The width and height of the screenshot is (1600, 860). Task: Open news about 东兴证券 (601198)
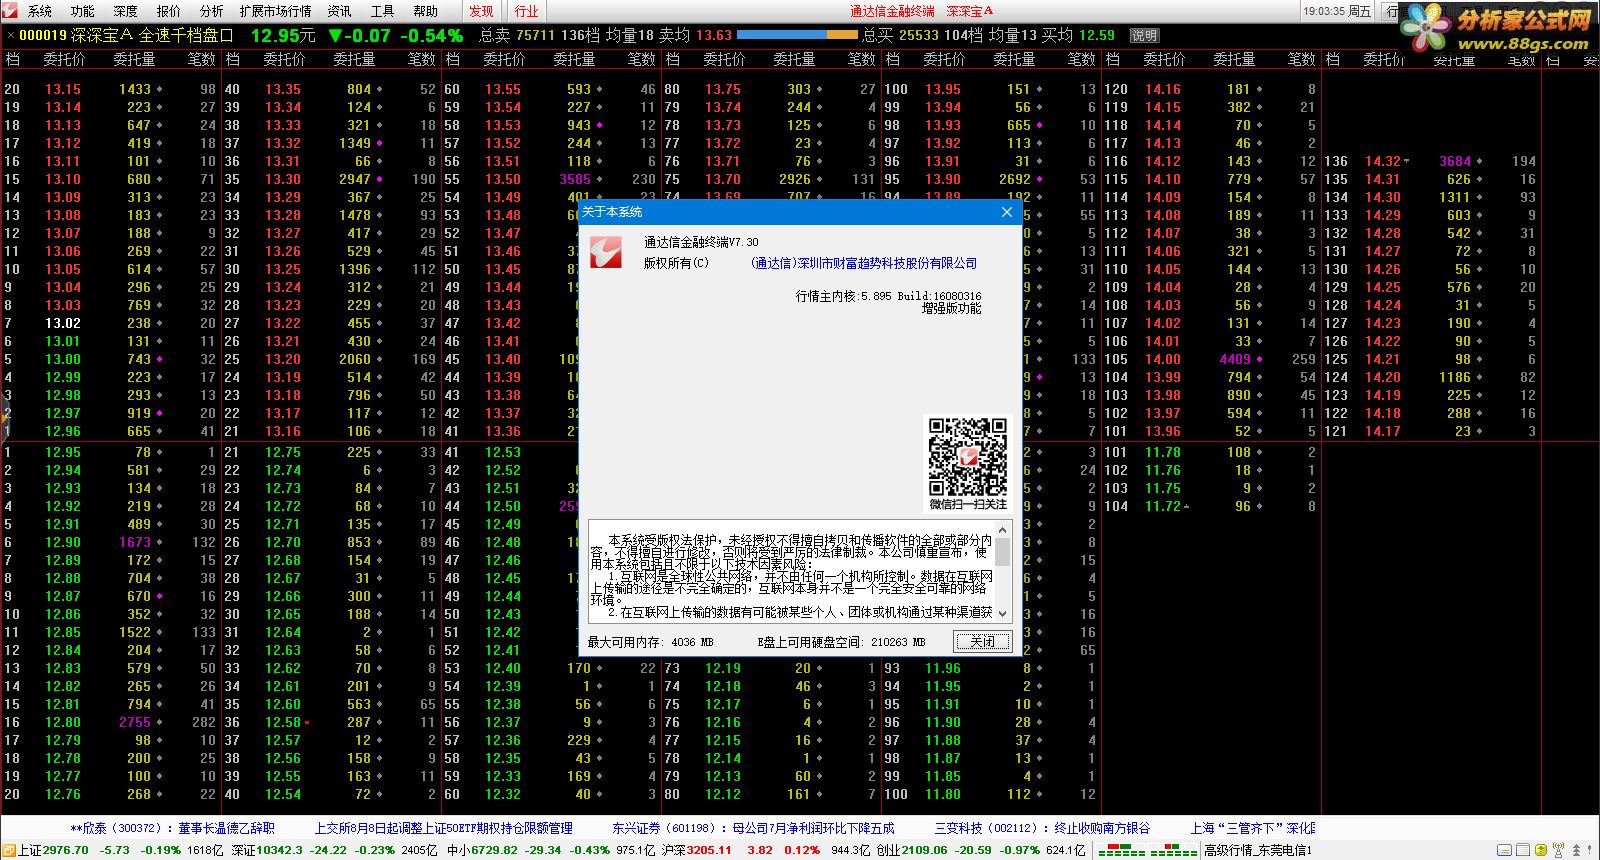click(753, 828)
